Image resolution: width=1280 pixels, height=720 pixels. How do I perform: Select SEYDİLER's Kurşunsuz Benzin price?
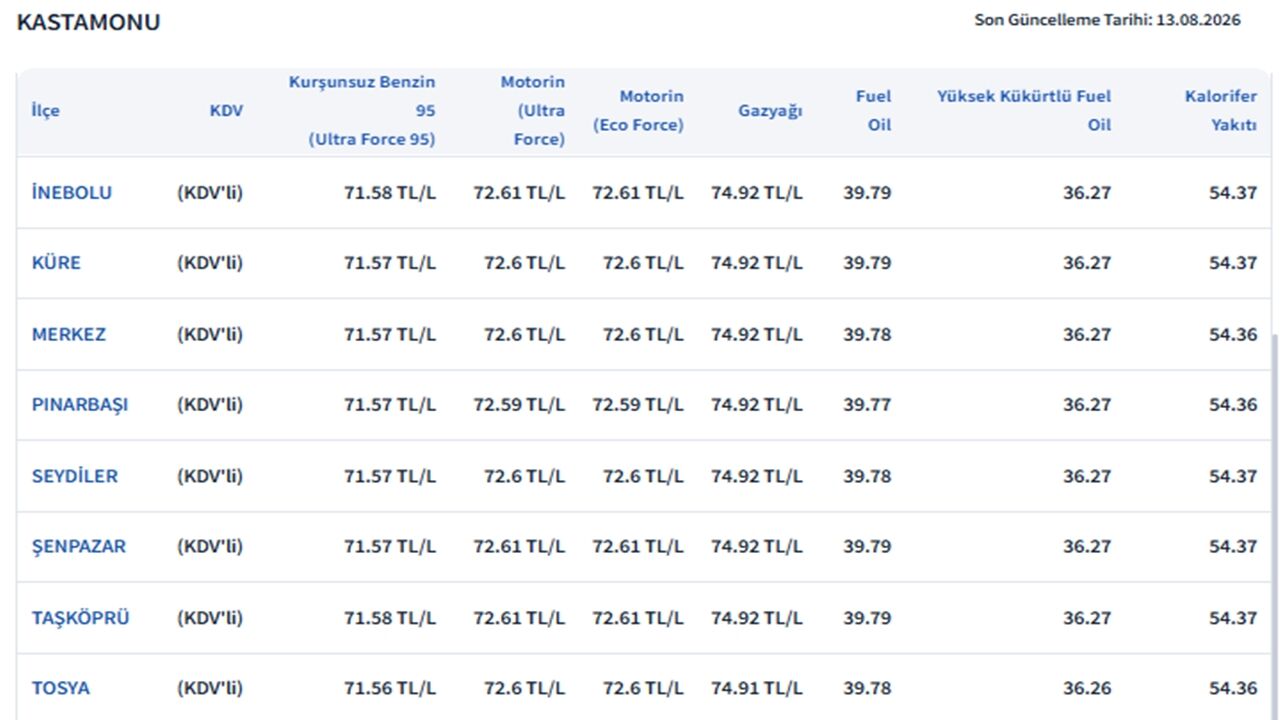click(390, 476)
